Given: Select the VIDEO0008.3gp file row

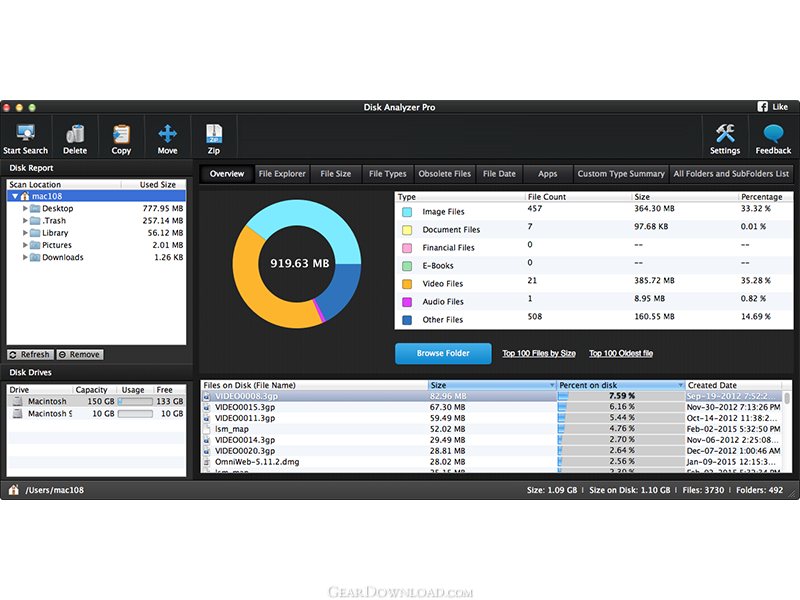Looking at the screenshot, I should [493, 396].
